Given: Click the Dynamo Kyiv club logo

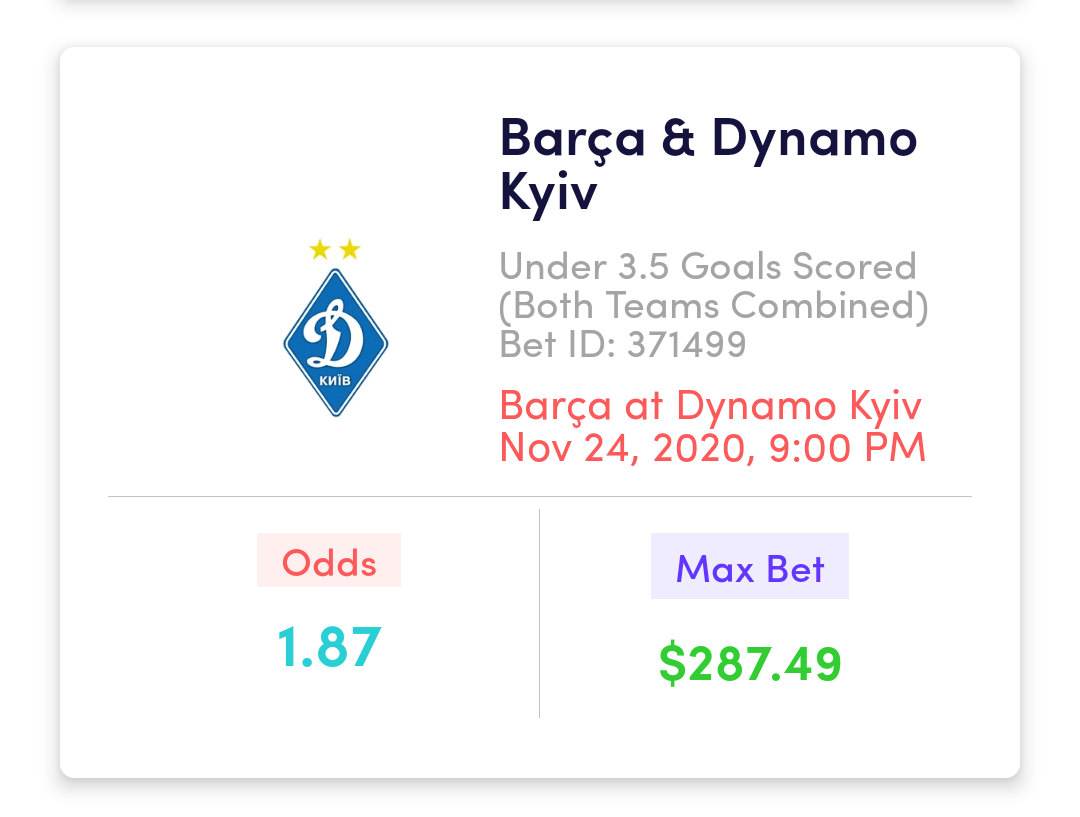Looking at the screenshot, I should [x=335, y=338].
